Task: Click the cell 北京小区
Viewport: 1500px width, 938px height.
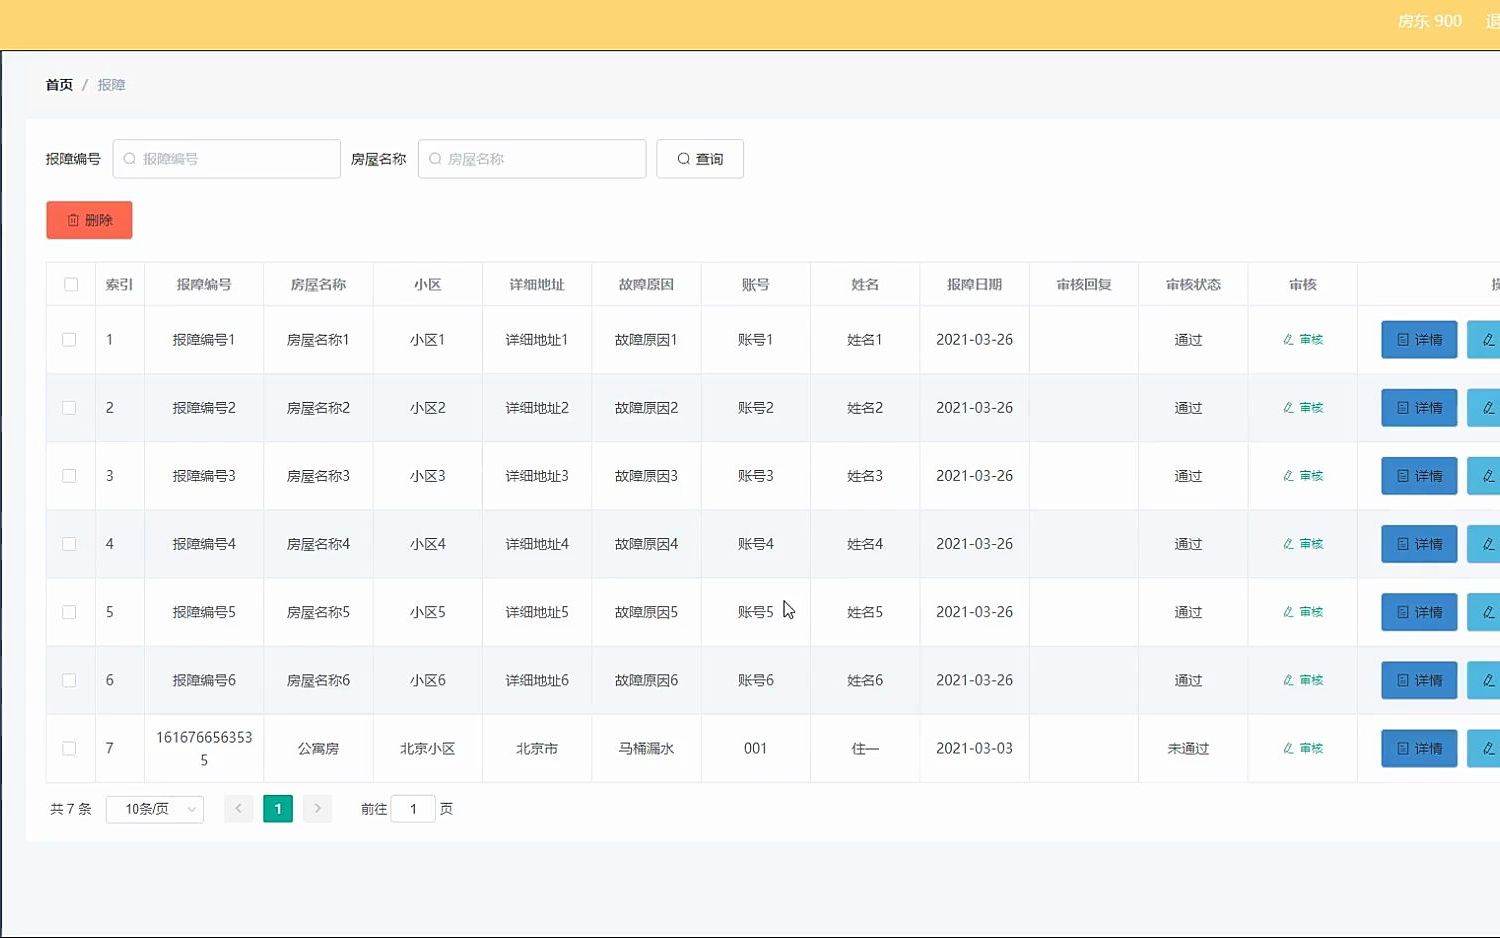Action: tap(427, 748)
